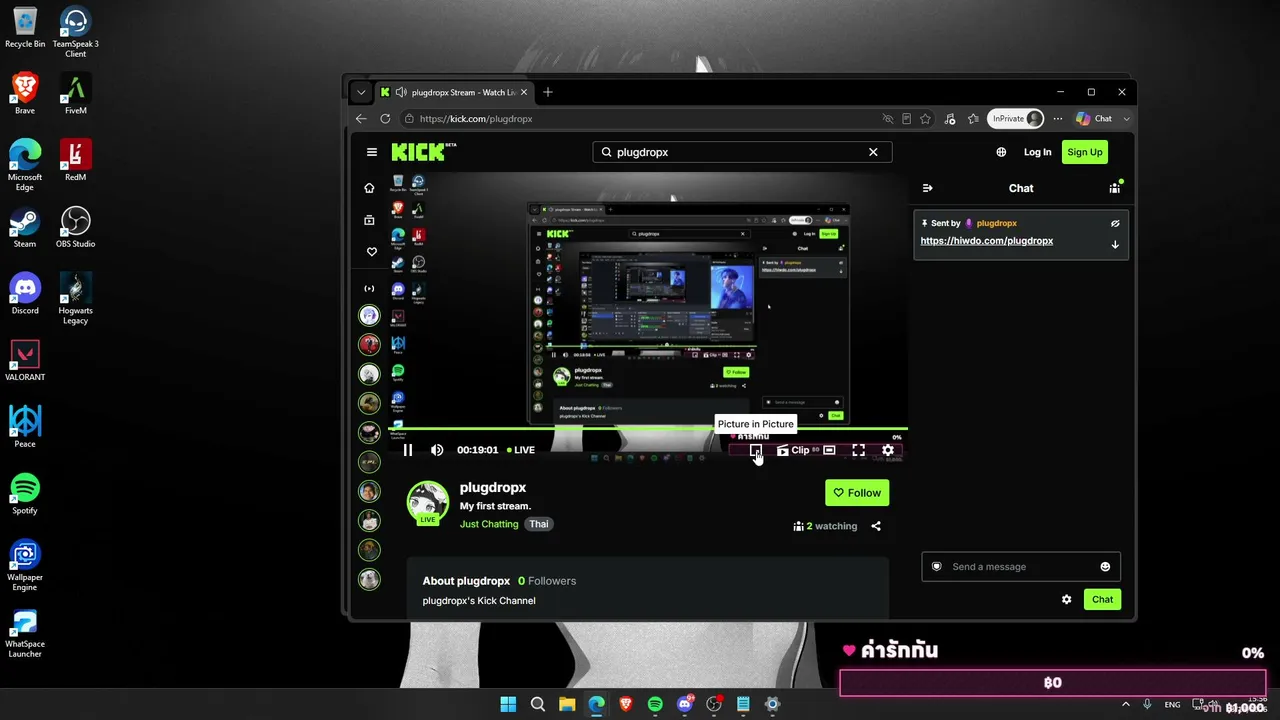
Task: Open Windows taskbar search
Action: tap(538, 704)
